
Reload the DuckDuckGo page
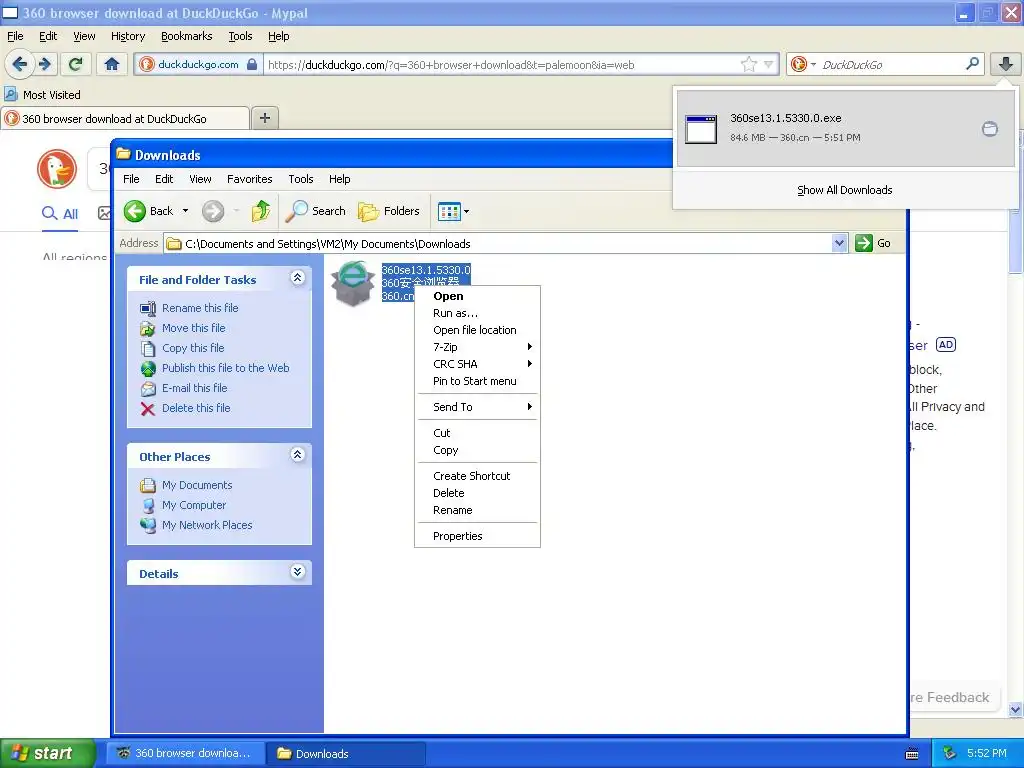76,64
